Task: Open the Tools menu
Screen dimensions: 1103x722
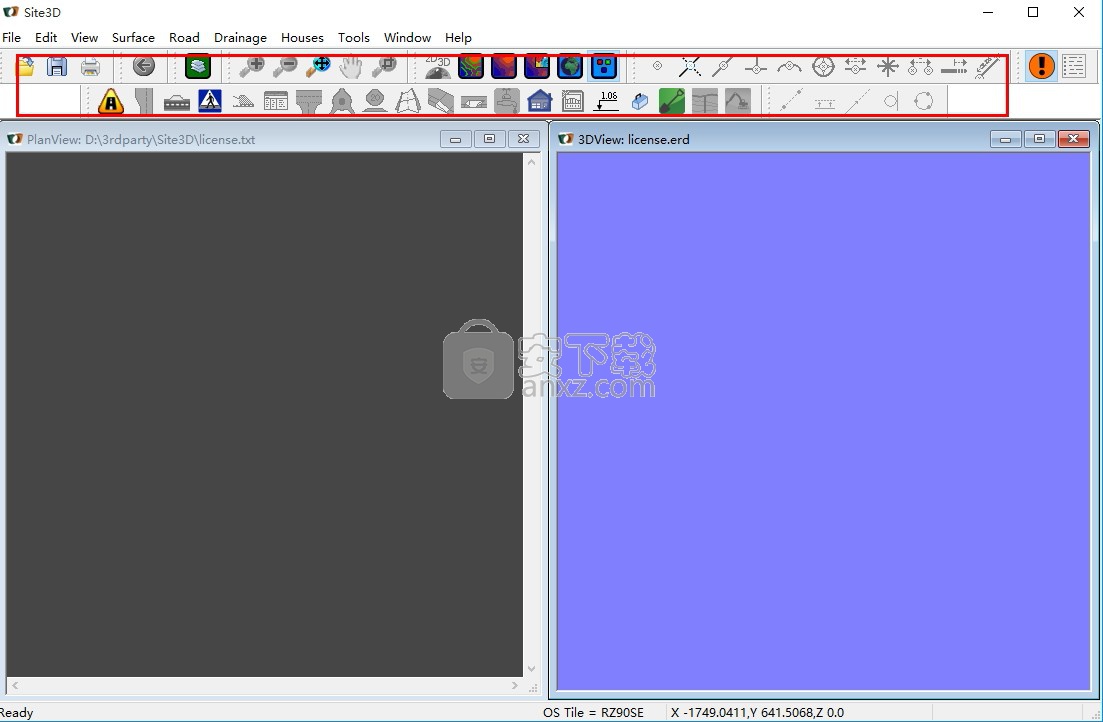Action: (x=354, y=37)
